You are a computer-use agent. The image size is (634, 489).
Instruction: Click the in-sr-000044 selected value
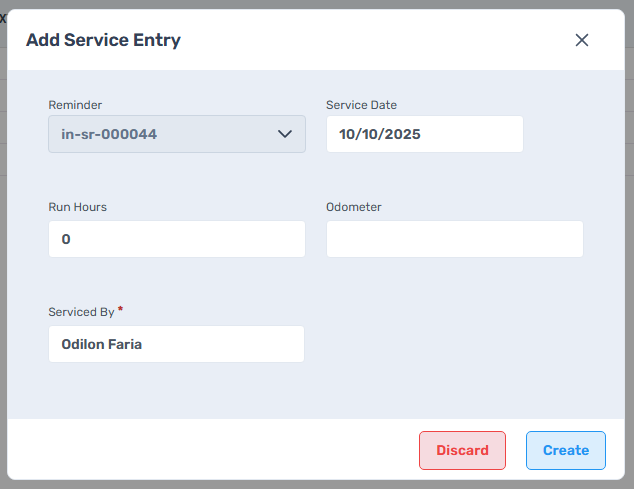[x=109, y=134]
